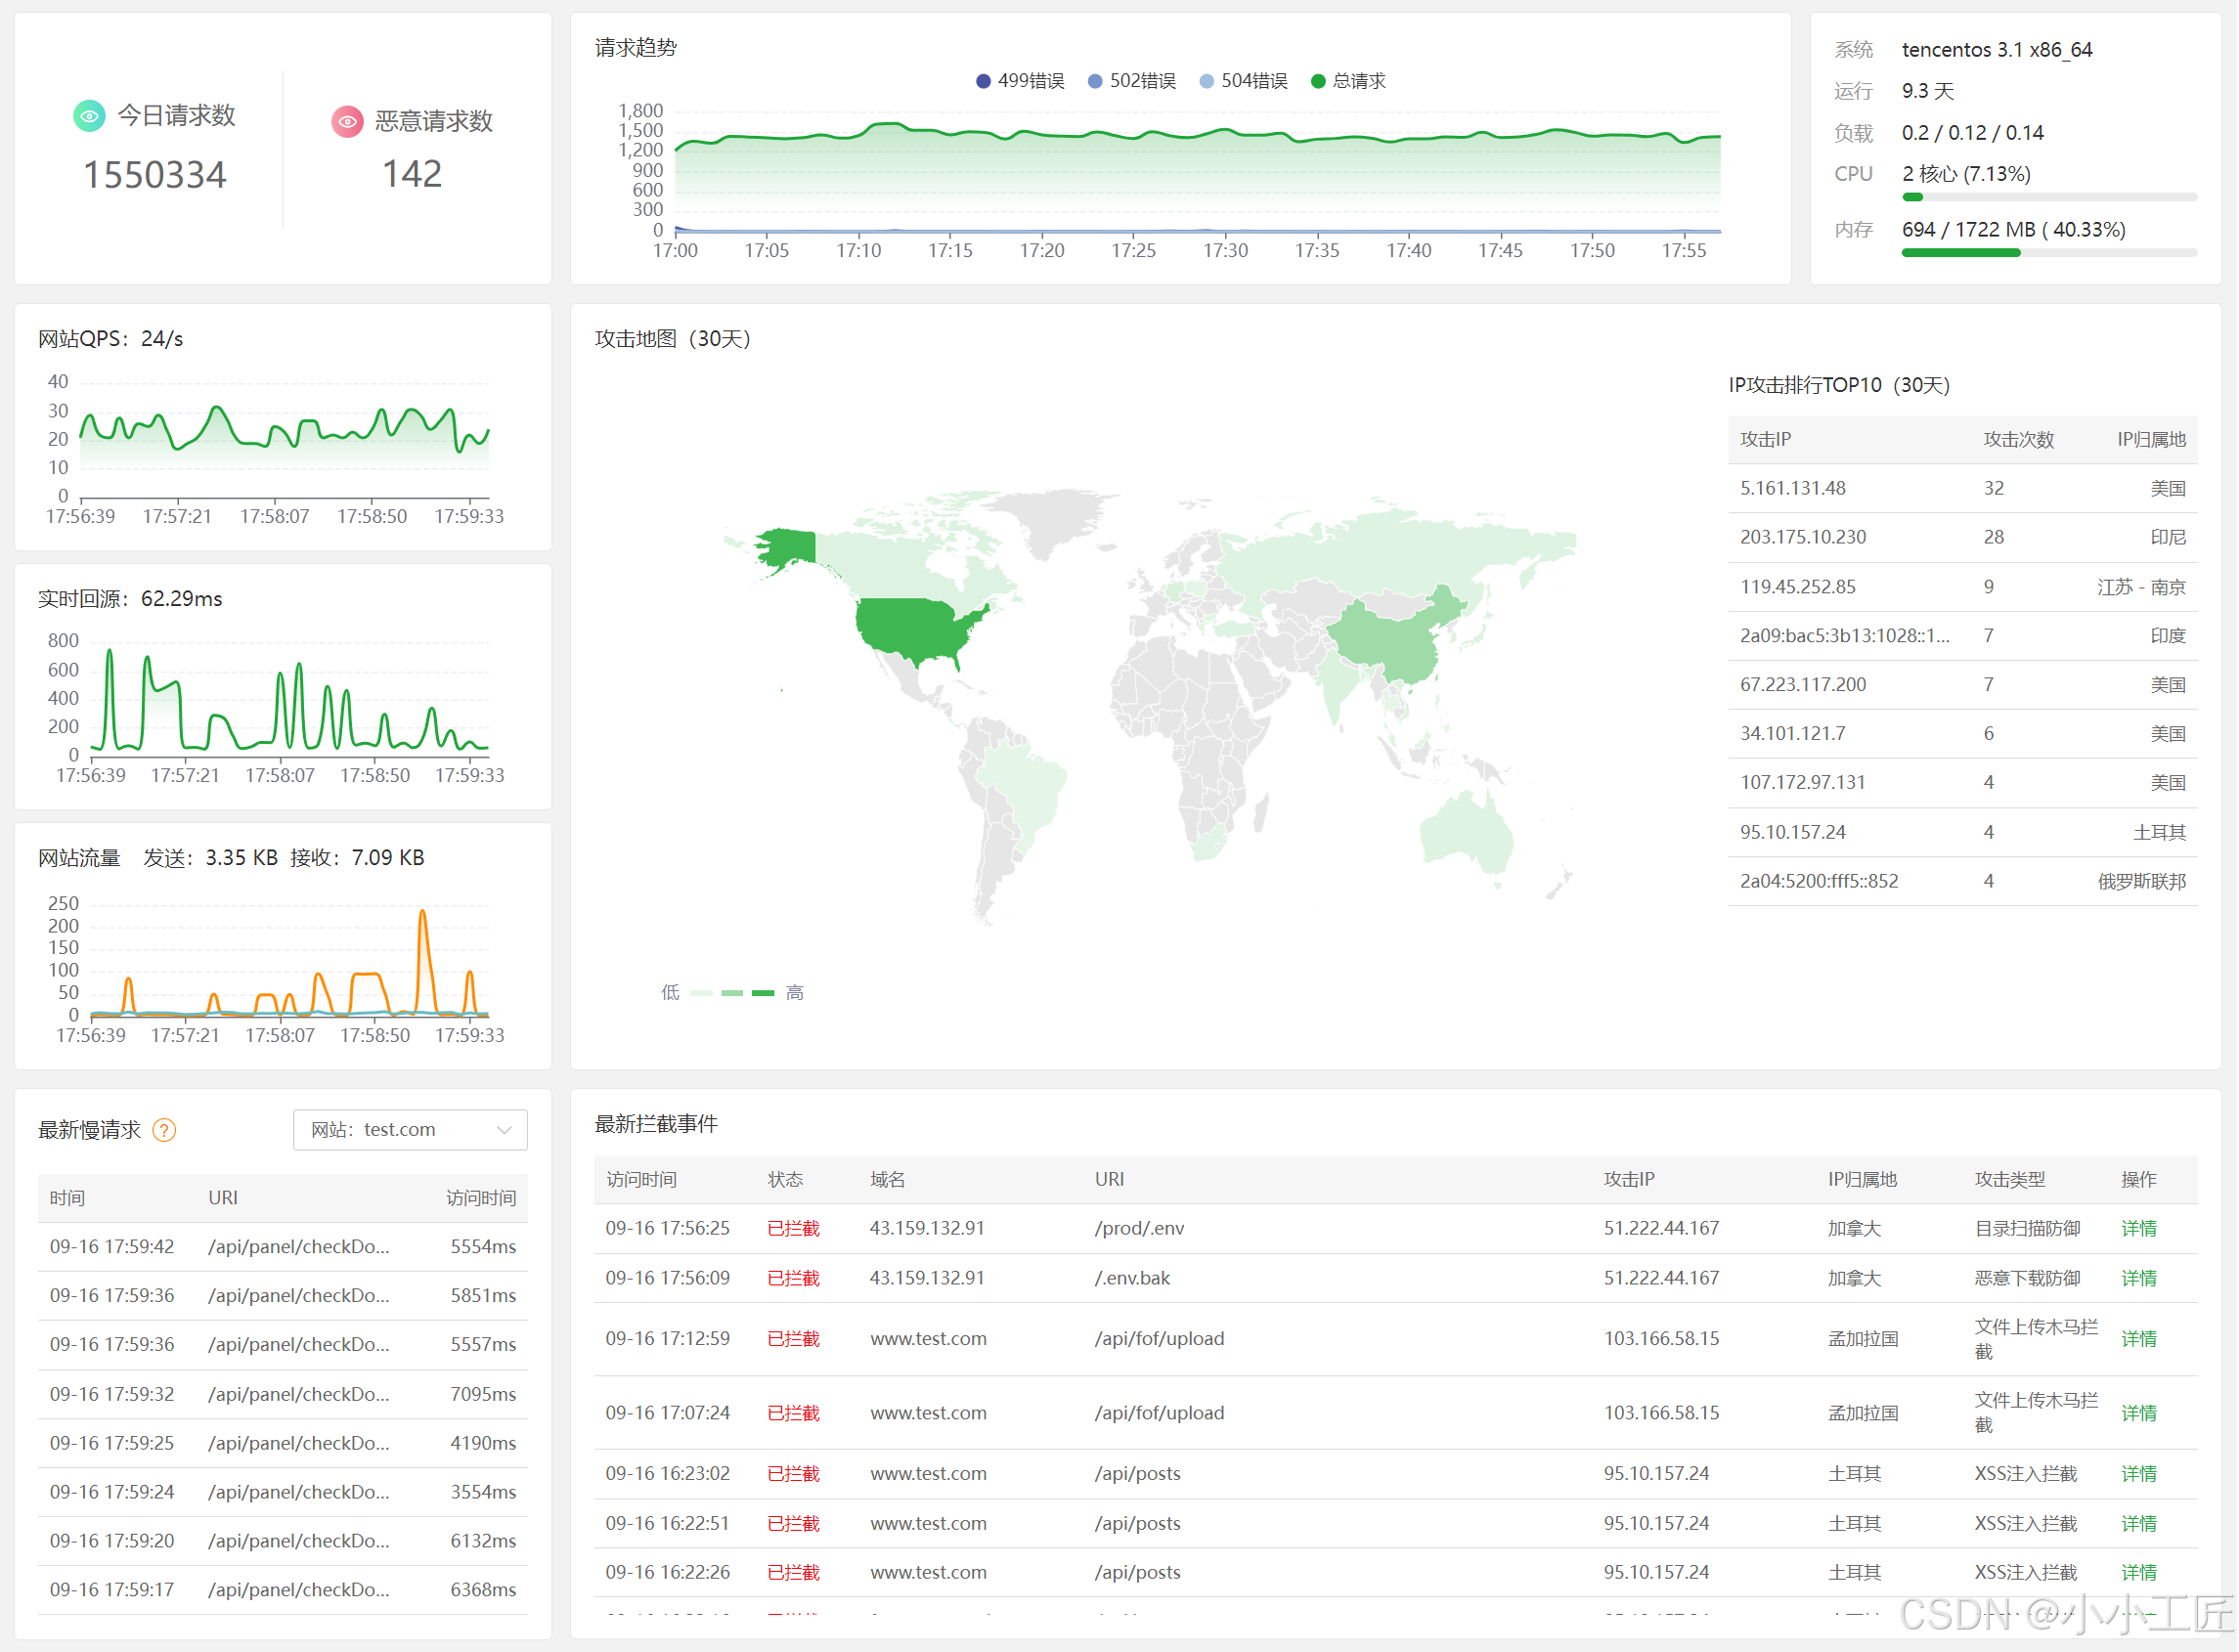Toggle the 总请求 legend series
Screen dimensions: 2239x1652
click(x=1348, y=81)
